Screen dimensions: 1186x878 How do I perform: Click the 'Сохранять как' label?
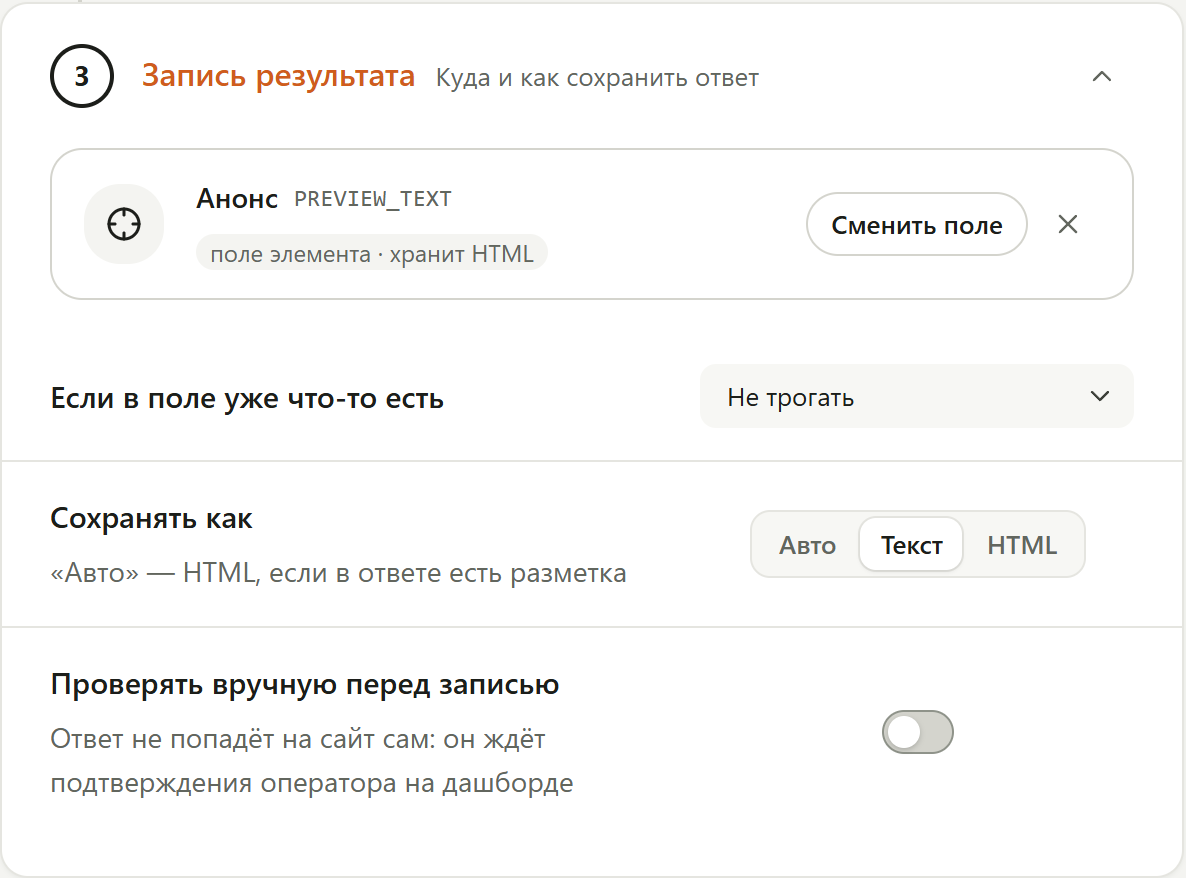151,519
